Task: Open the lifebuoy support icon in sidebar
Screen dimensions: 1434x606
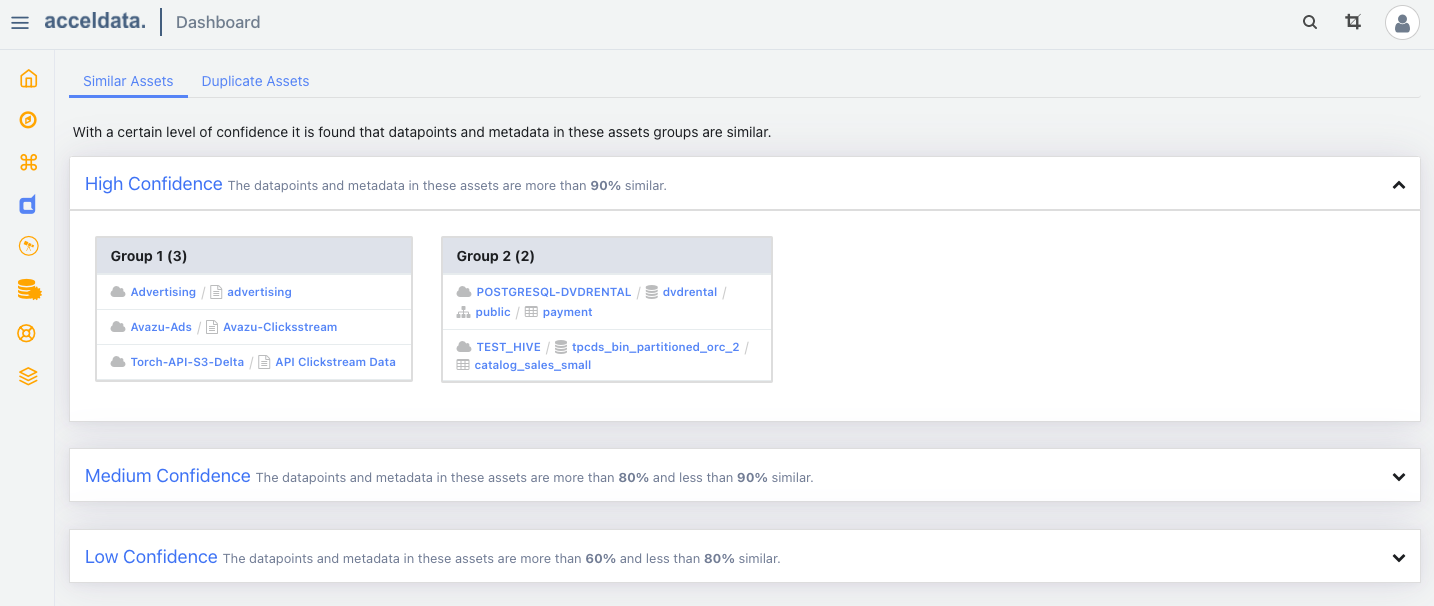Action: click(28, 333)
